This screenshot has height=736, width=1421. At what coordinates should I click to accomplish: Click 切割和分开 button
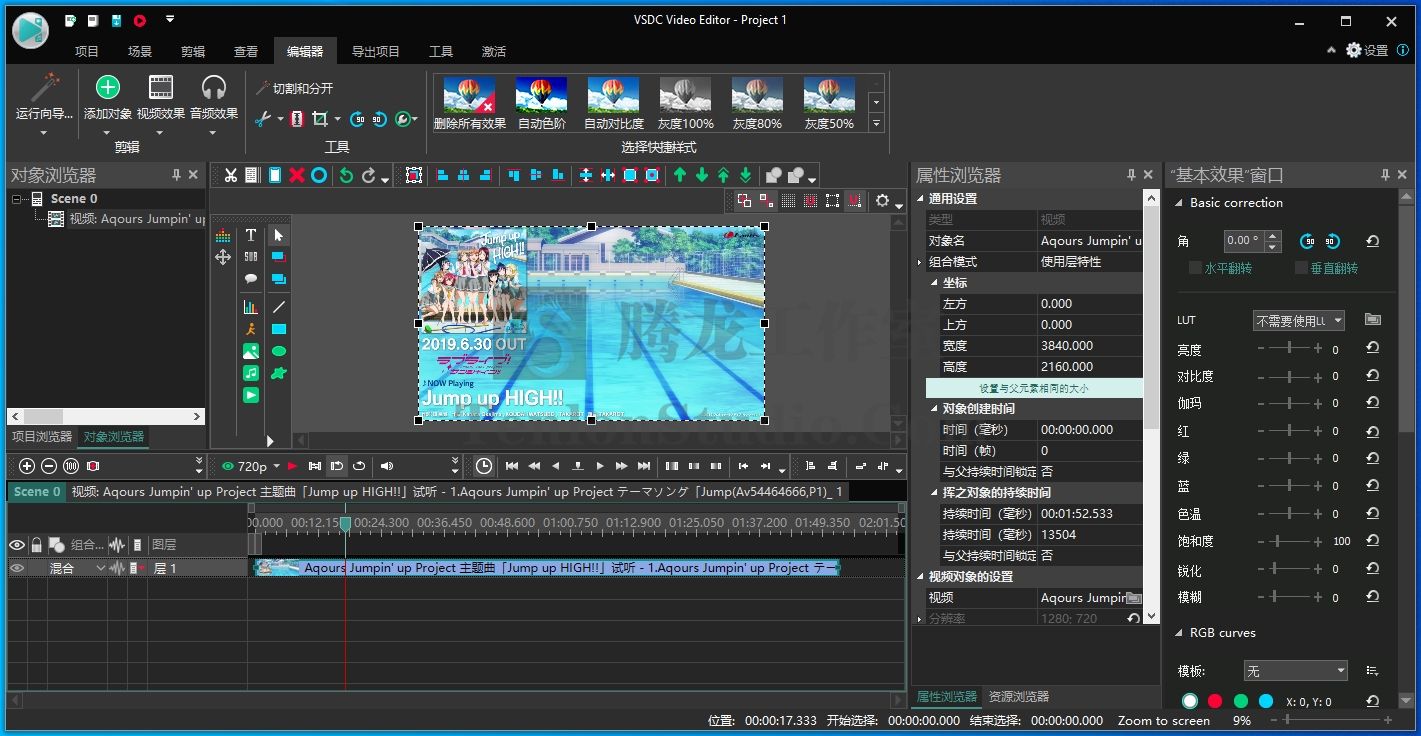[x=294, y=88]
